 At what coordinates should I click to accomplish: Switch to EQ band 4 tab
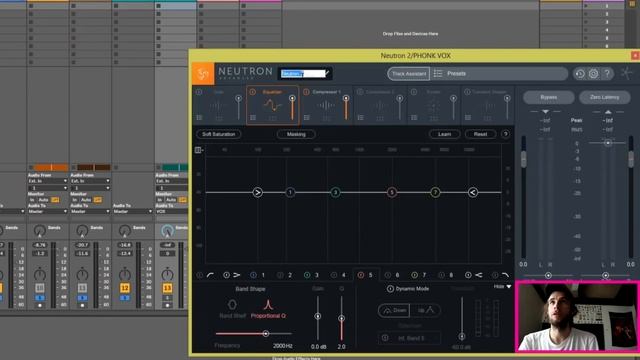coord(339,275)
